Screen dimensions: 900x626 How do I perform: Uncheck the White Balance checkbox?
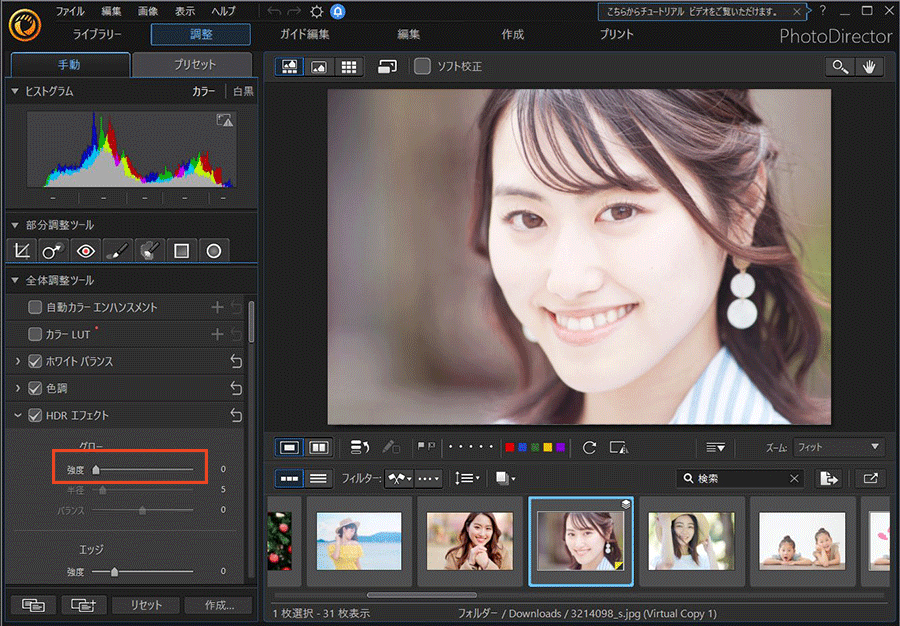[x=35, y=361]
